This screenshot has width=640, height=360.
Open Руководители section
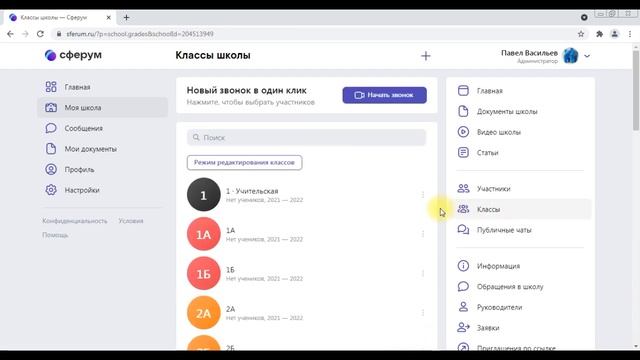(490, 307)
